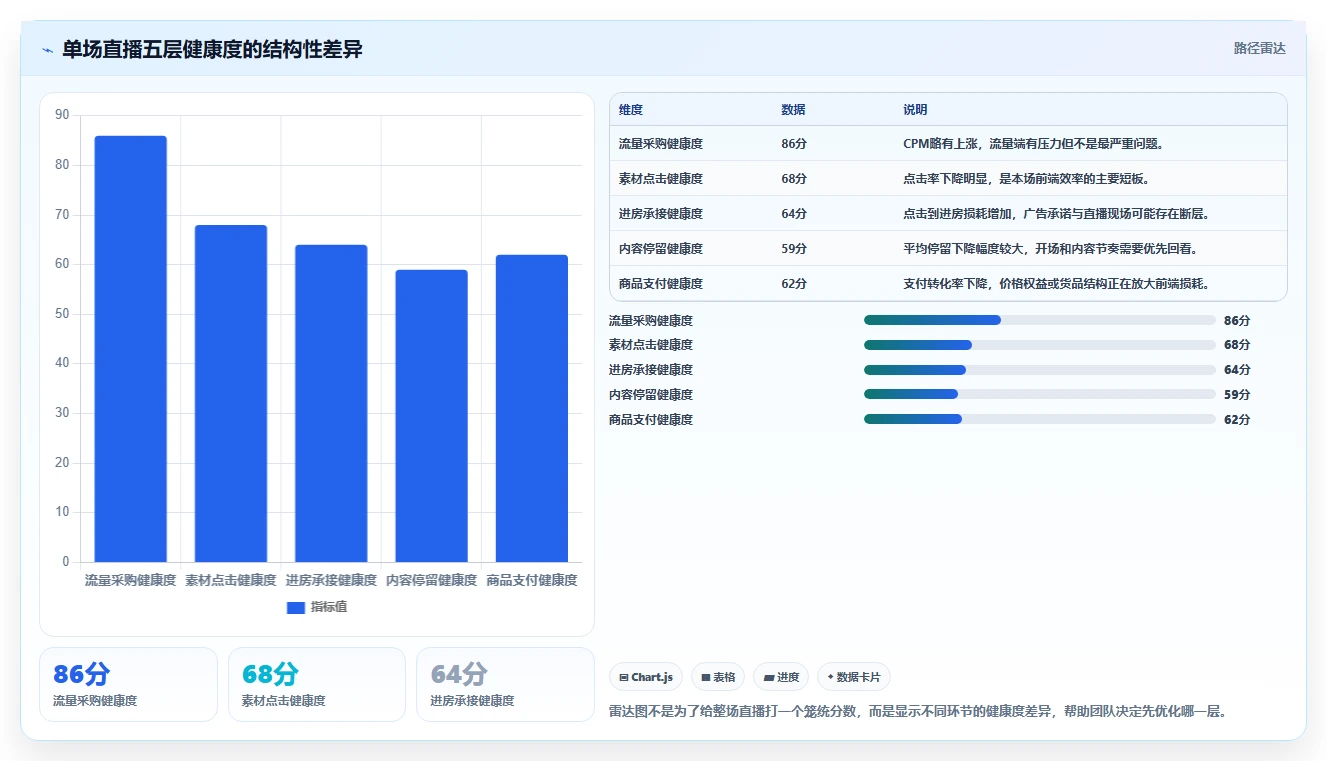Screen dimensions: 1327x761
Task: Select 商品支付健康度 cell in the table
Action: click(661, 284)
